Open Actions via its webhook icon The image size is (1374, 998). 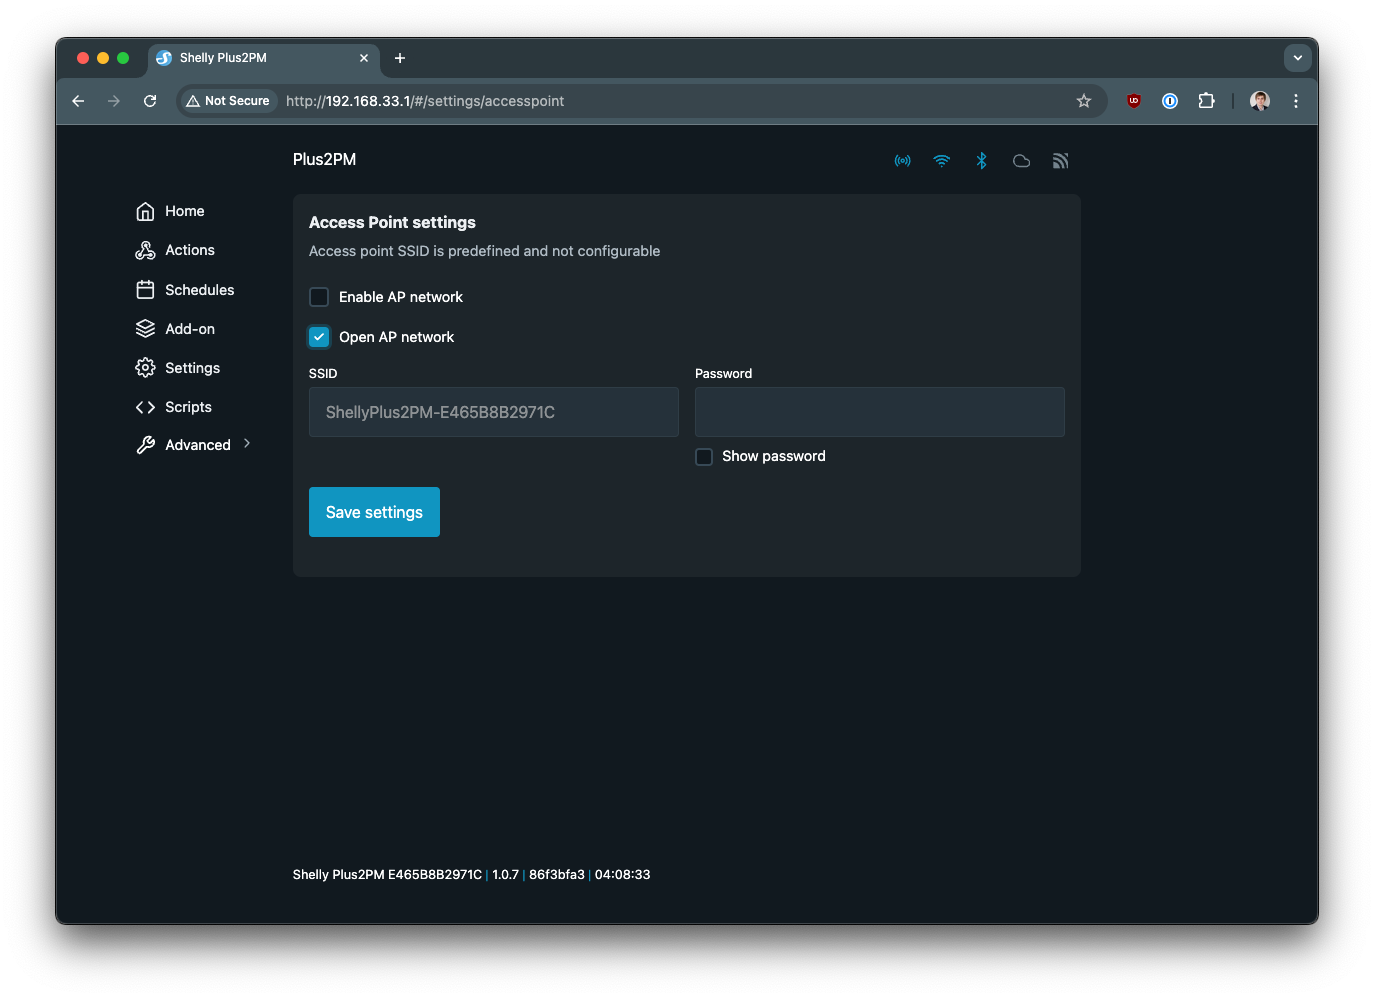point(145,250)
